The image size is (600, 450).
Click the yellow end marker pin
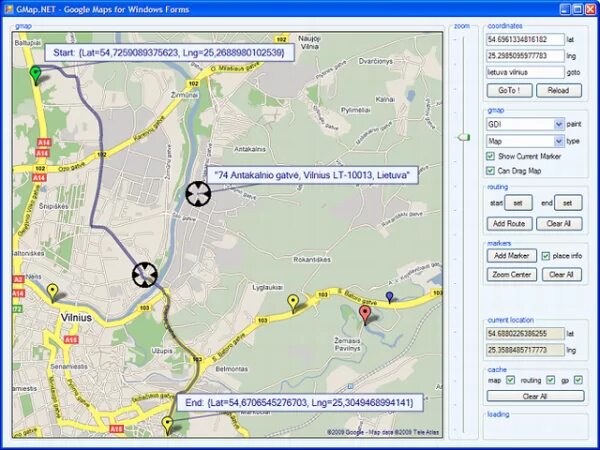pos(167,426)
